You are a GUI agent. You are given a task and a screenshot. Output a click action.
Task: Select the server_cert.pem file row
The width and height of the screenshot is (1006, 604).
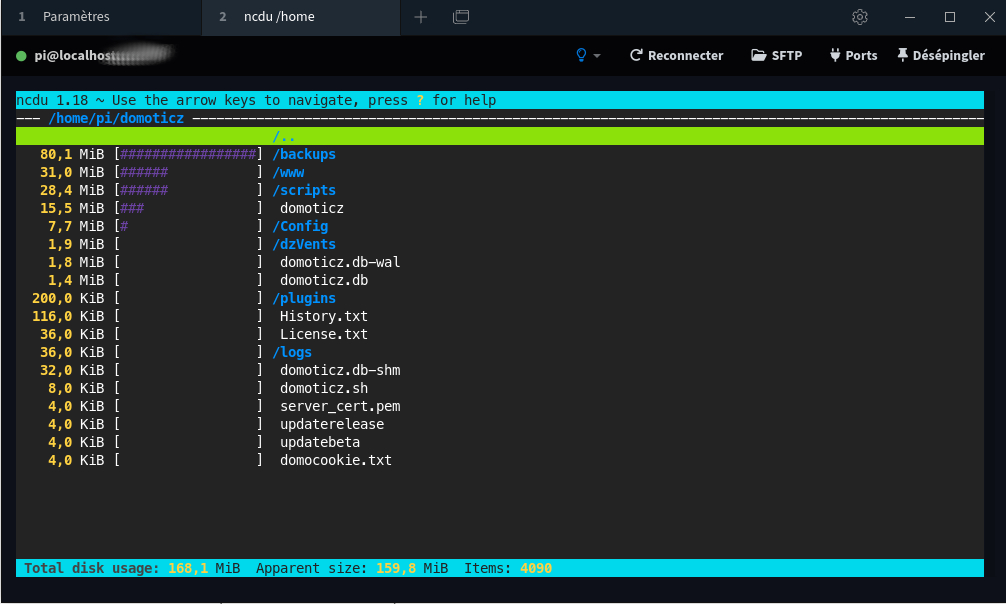[340, 406]
